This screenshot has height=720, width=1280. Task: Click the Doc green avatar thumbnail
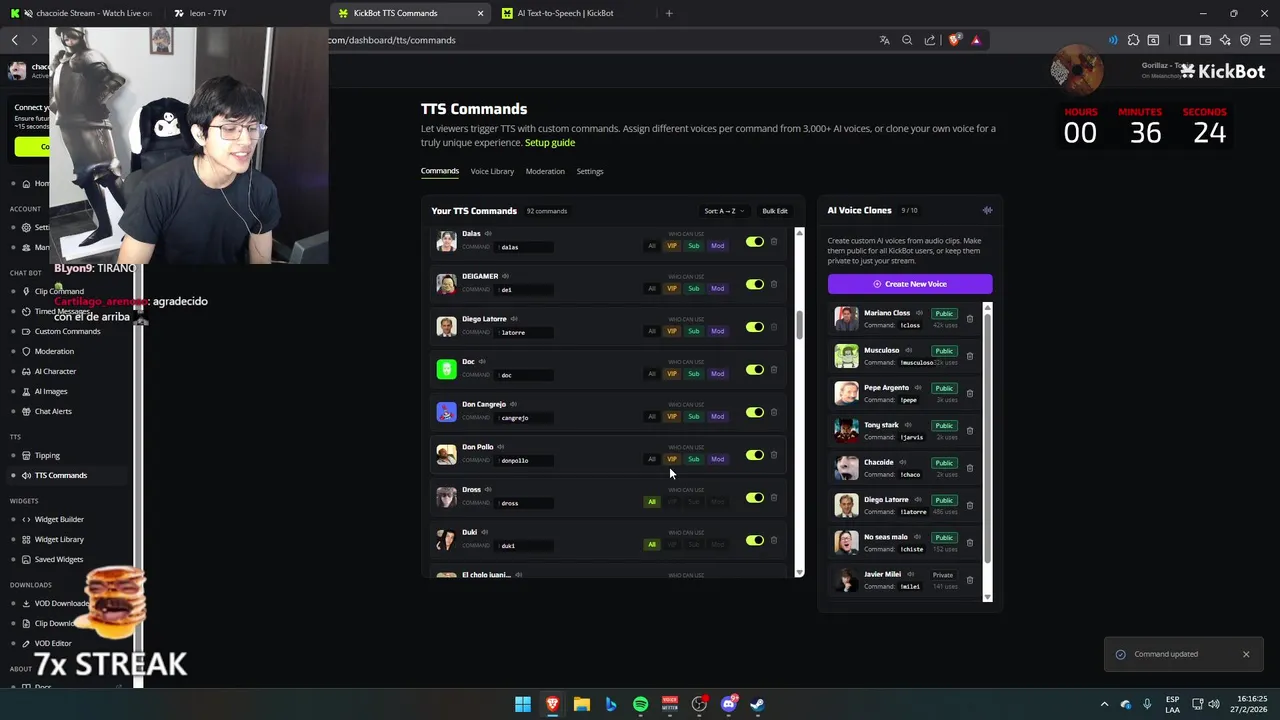446,369
